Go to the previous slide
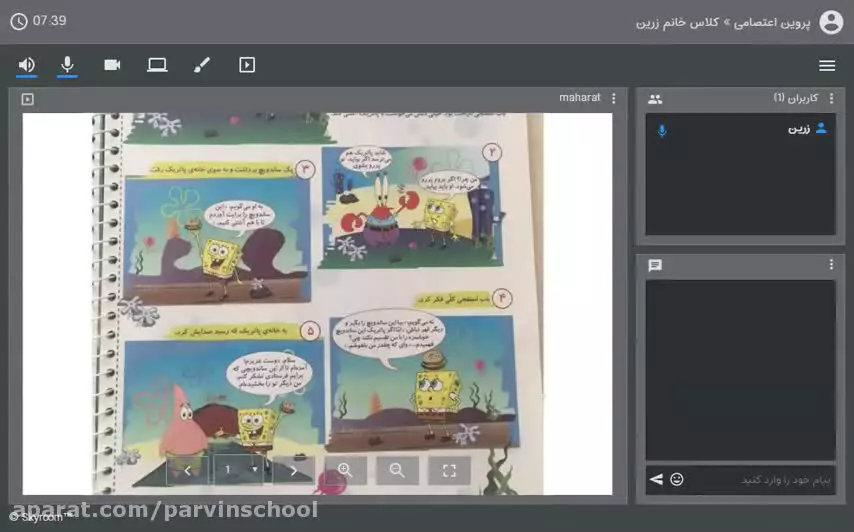 pos(187,470)
